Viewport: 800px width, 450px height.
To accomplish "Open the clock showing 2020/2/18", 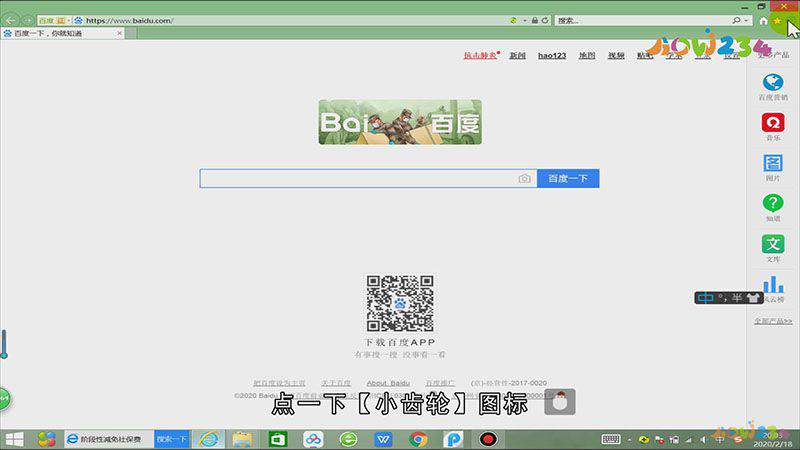I will point(773,440).
